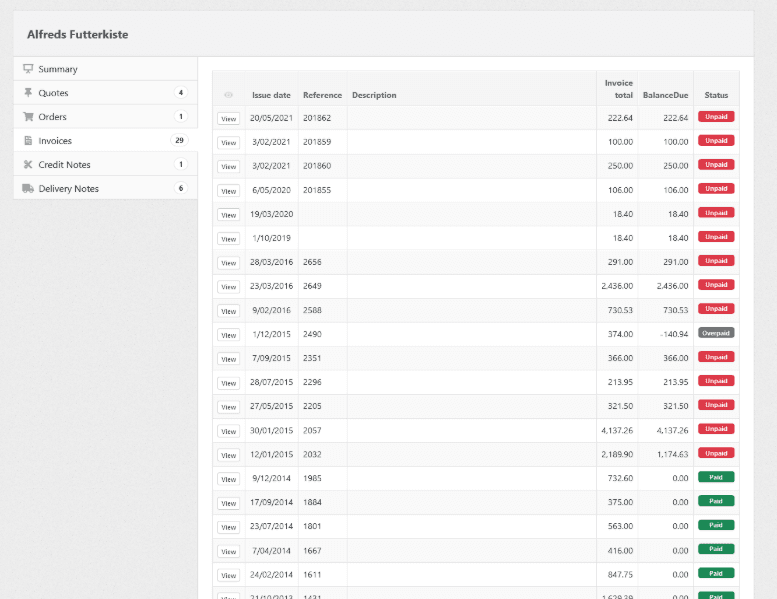The width and height of the screenshot is (777, 599).
Task: Click the balance due 1,174.63
Action: point(672,454)
